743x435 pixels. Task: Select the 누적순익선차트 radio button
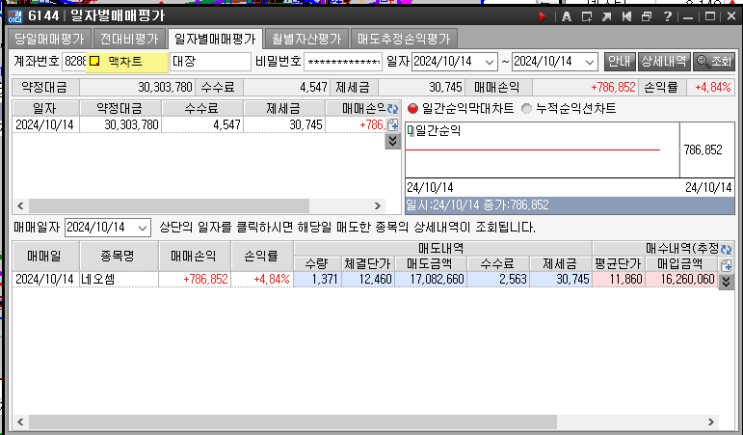(526, 109)
